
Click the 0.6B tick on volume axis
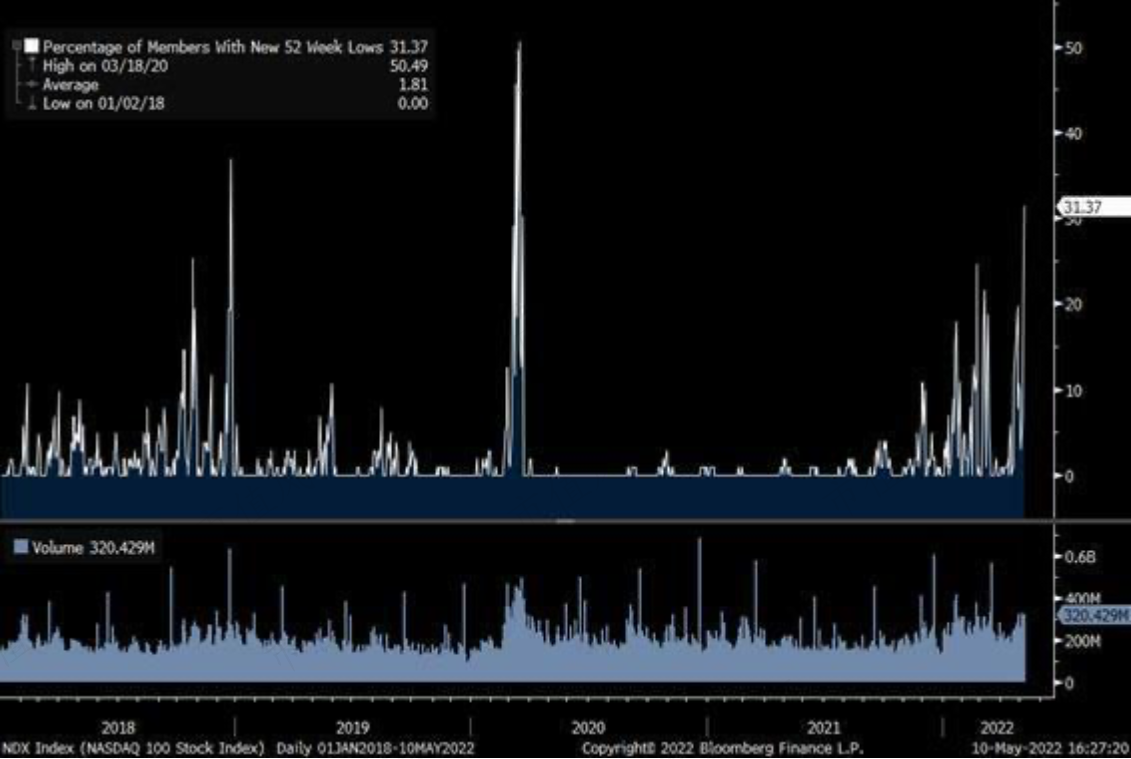click(1080, 557)
